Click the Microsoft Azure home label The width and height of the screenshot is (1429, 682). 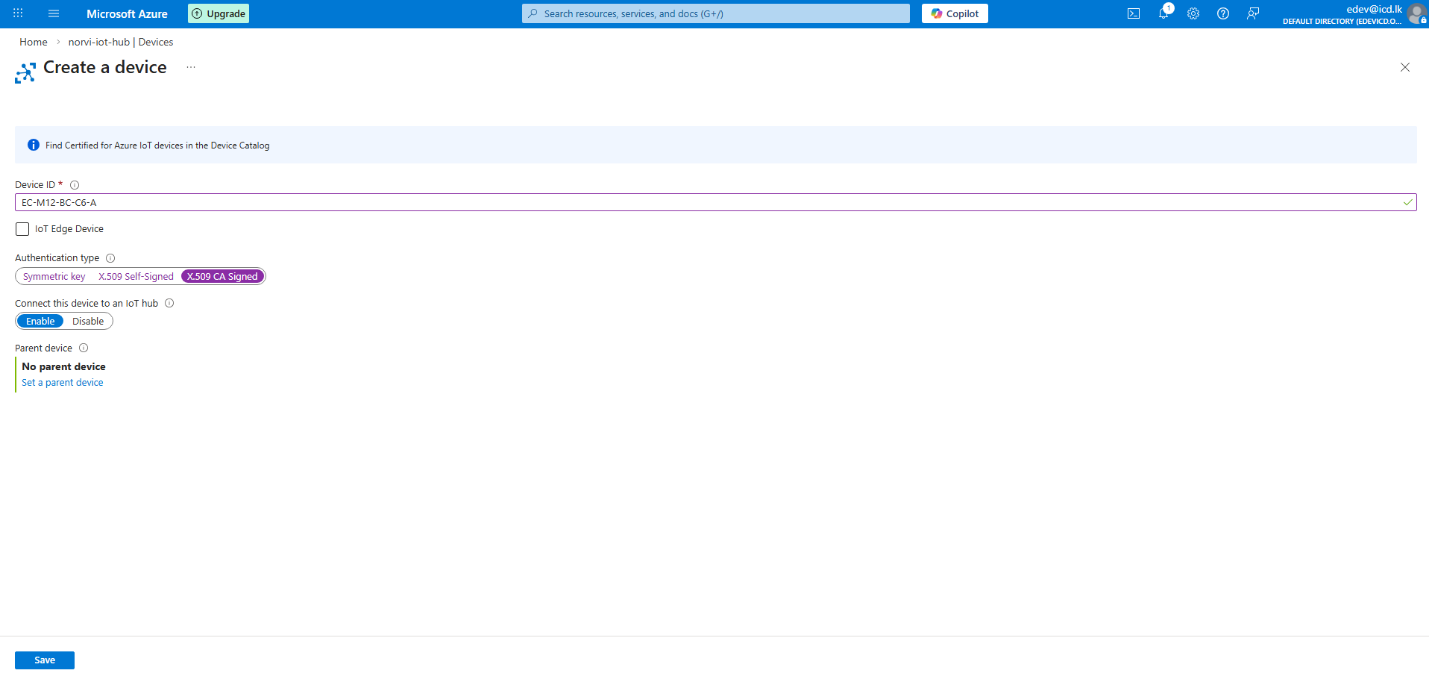point(127,14)
